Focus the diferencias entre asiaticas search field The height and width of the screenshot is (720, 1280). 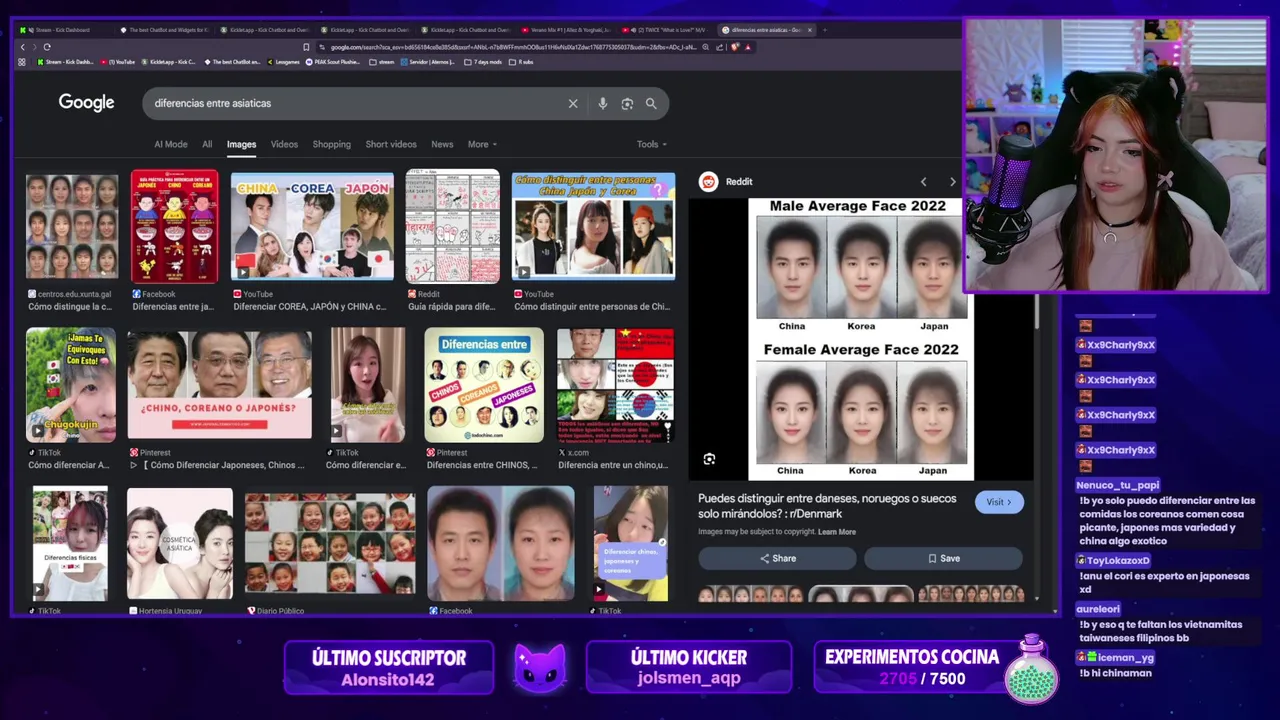pos(355,103)
